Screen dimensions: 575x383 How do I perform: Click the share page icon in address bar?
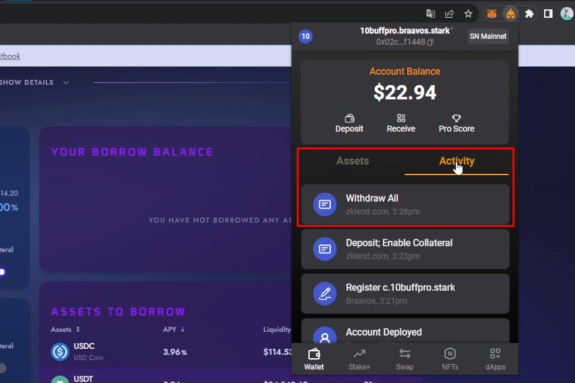pos(449,14)
